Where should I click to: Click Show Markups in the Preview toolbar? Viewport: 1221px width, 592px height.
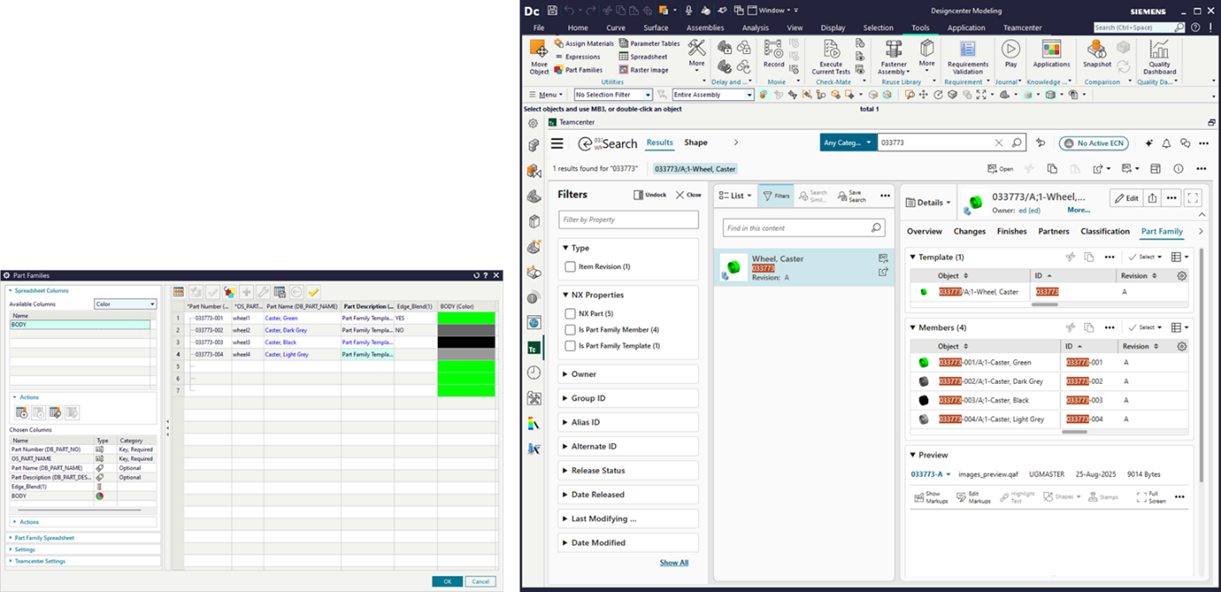(928, 497)
